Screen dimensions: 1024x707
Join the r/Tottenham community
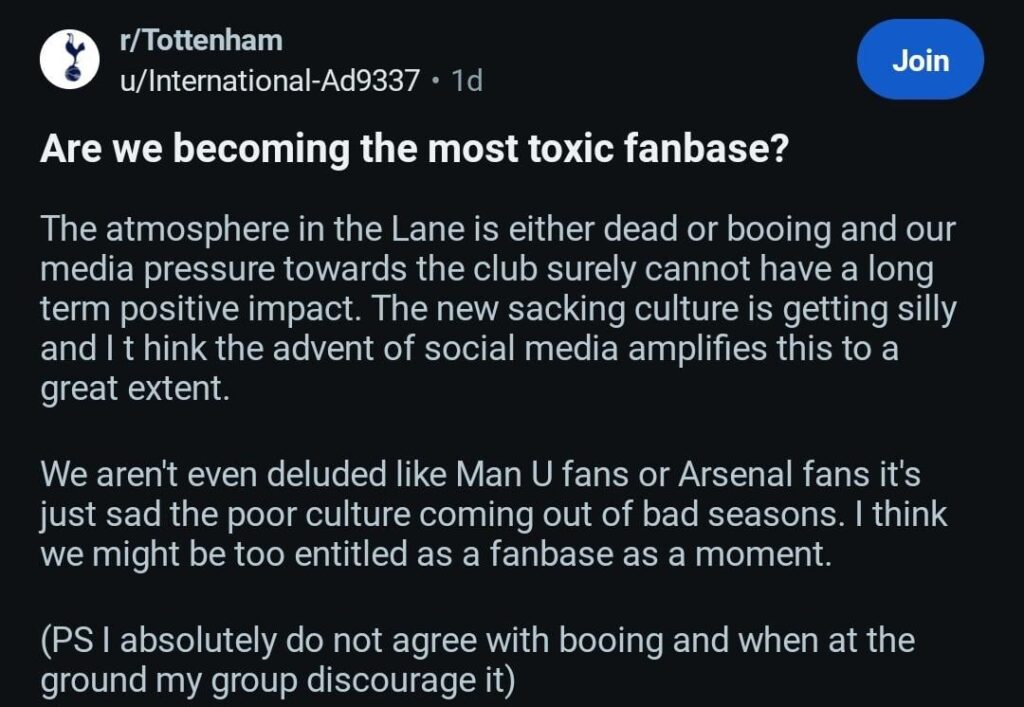(919, 59)
